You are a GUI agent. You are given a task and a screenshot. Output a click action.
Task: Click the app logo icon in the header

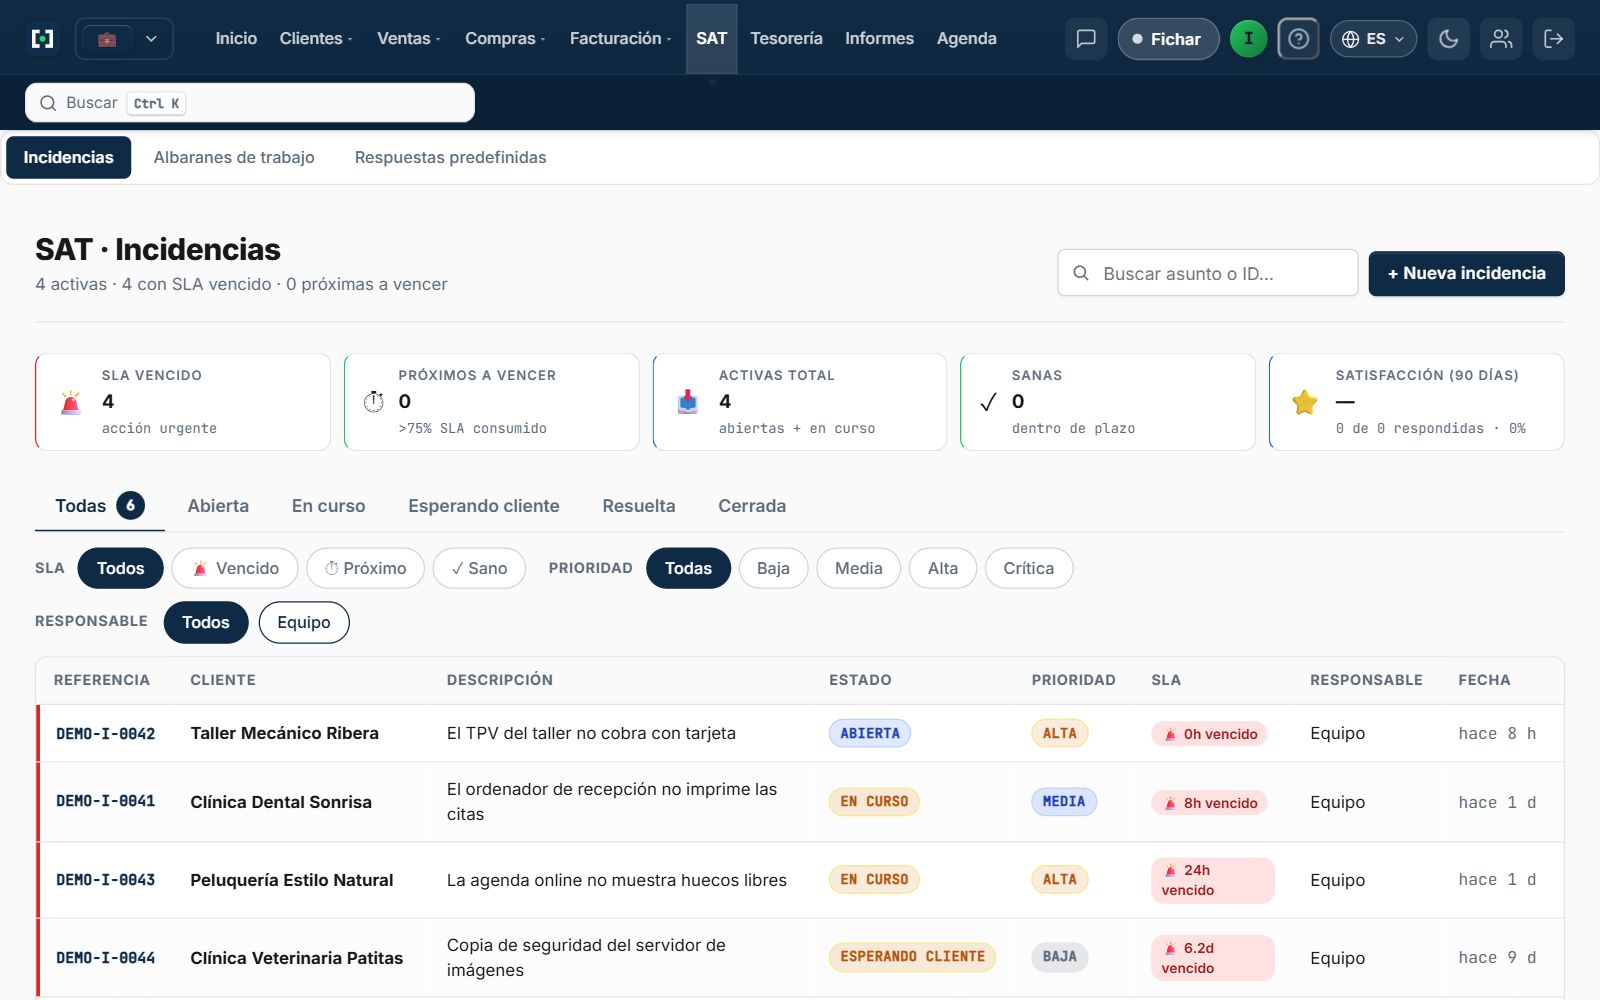43,39
